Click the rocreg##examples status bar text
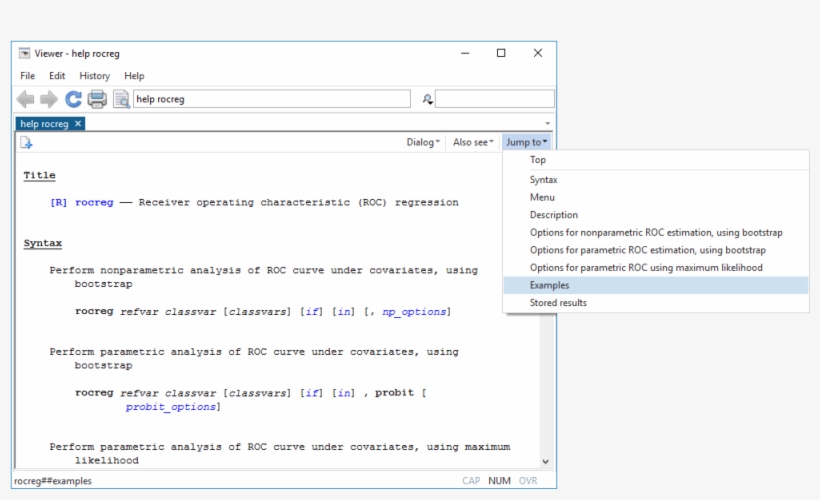820x500 pixels. point(53,481)
